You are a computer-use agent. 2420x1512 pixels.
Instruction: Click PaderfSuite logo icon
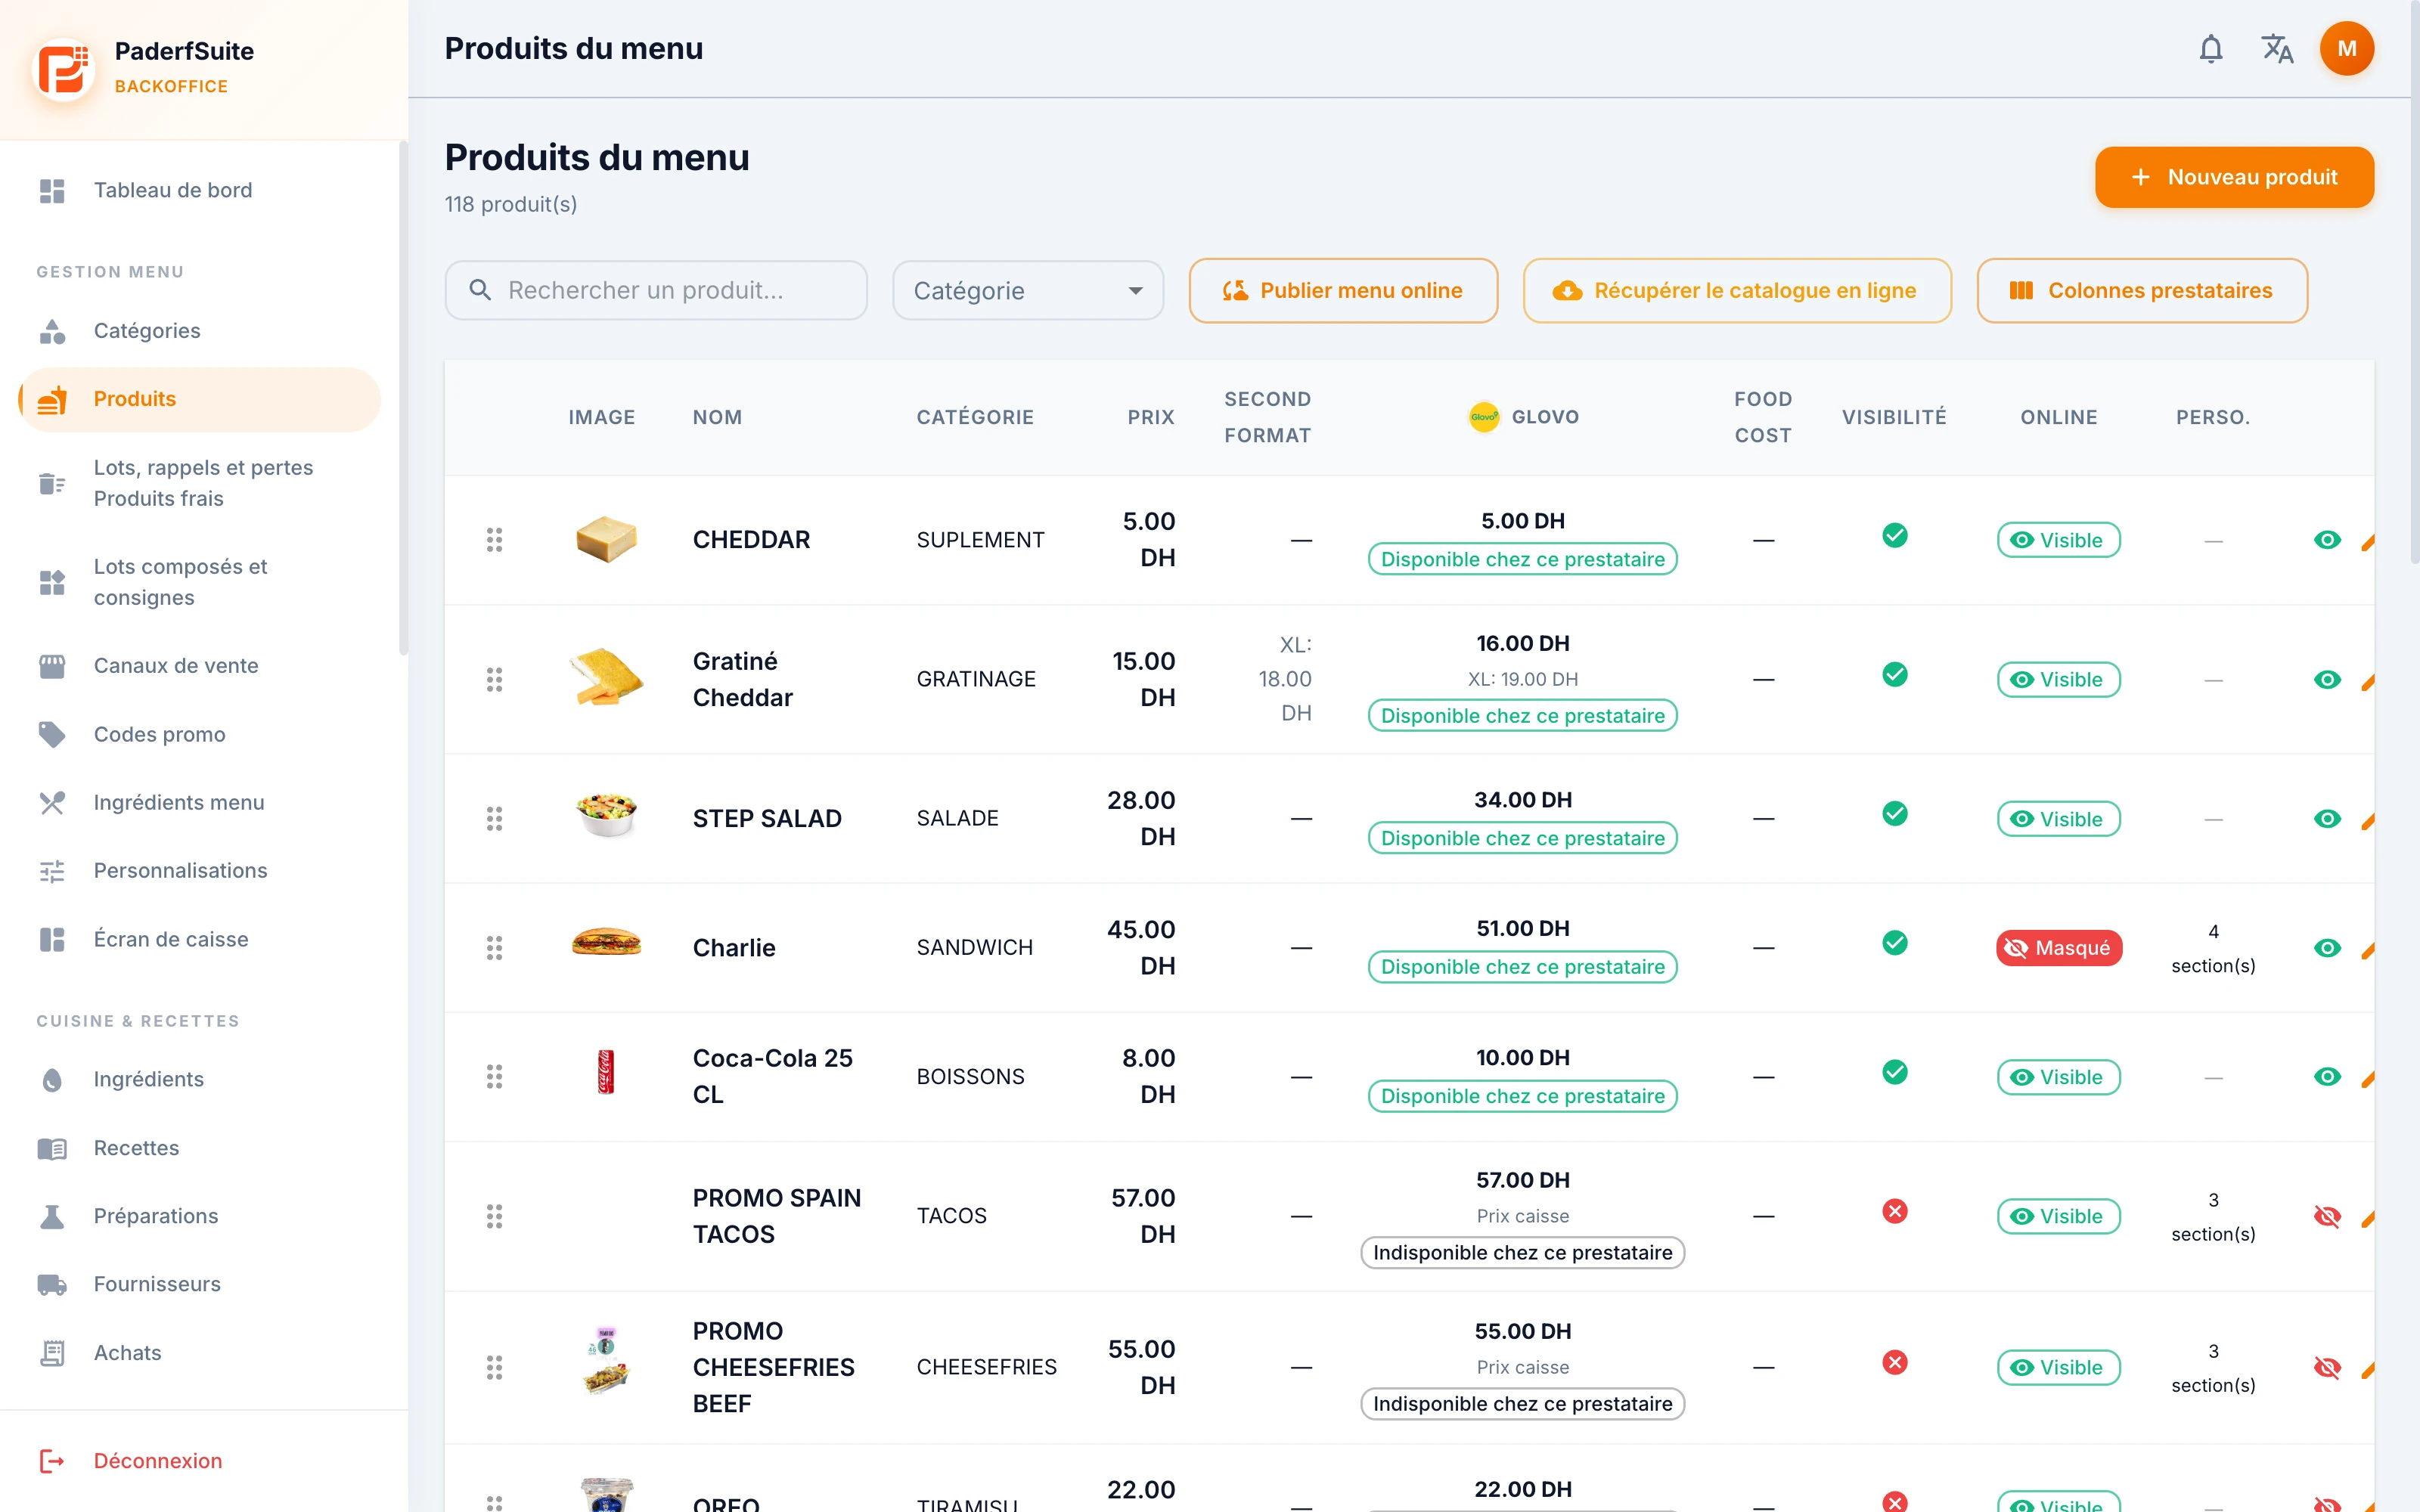point(64,69)
